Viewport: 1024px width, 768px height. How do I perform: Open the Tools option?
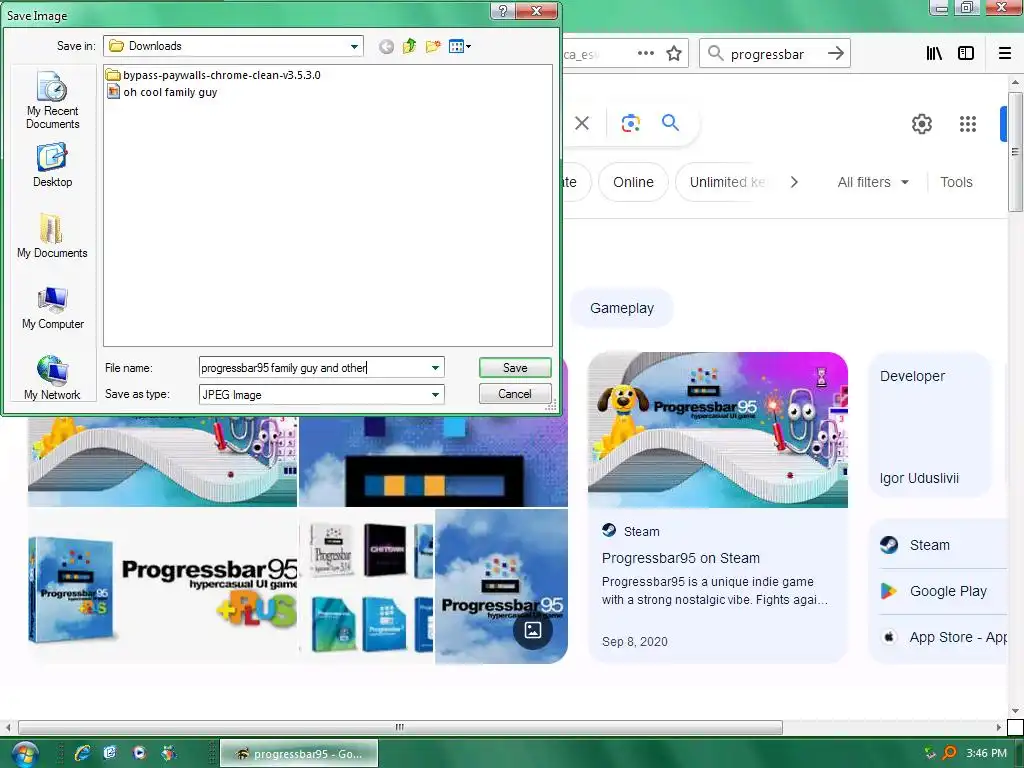(956, 182)
